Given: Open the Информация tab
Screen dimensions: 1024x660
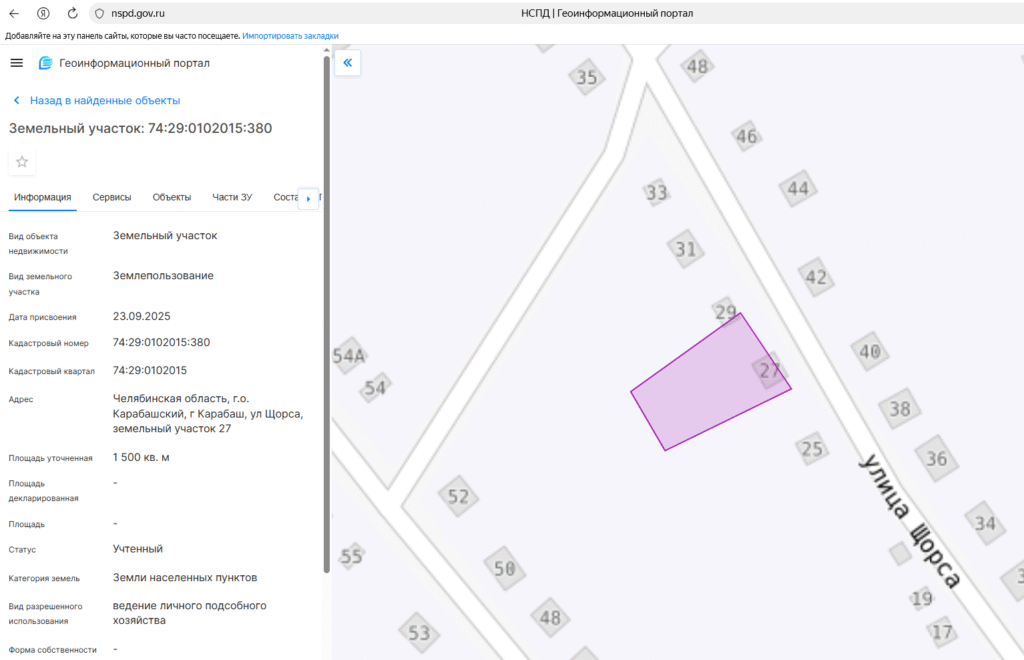Looking at the screenshot, I should pyautogui.click(x=42, y=197).
